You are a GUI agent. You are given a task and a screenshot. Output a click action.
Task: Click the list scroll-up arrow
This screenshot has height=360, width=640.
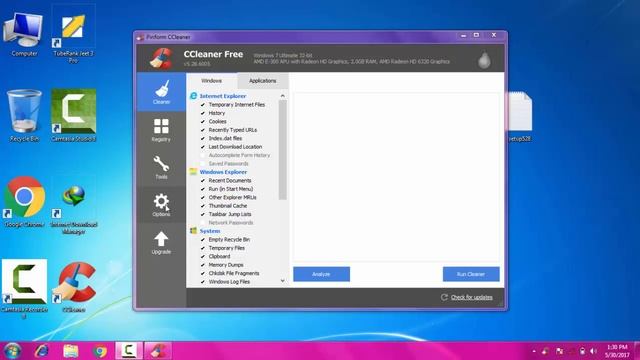pos(282,96)
